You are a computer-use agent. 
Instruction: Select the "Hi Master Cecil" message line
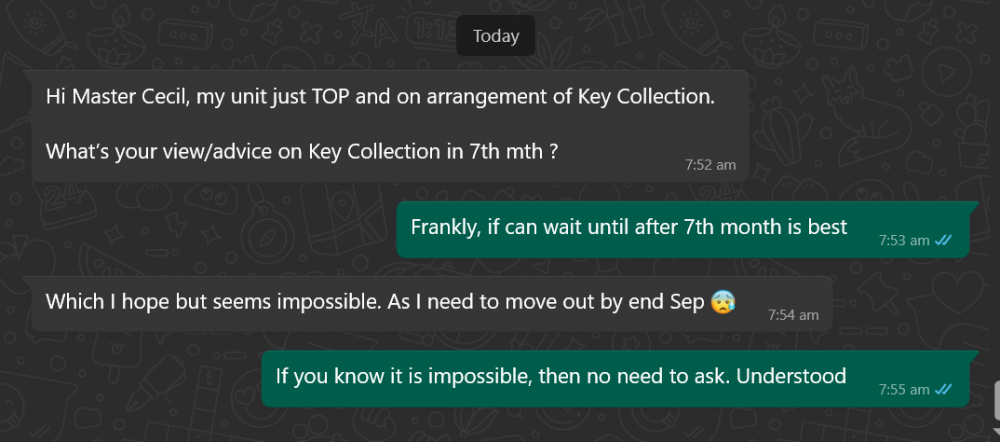pos(381,97)
